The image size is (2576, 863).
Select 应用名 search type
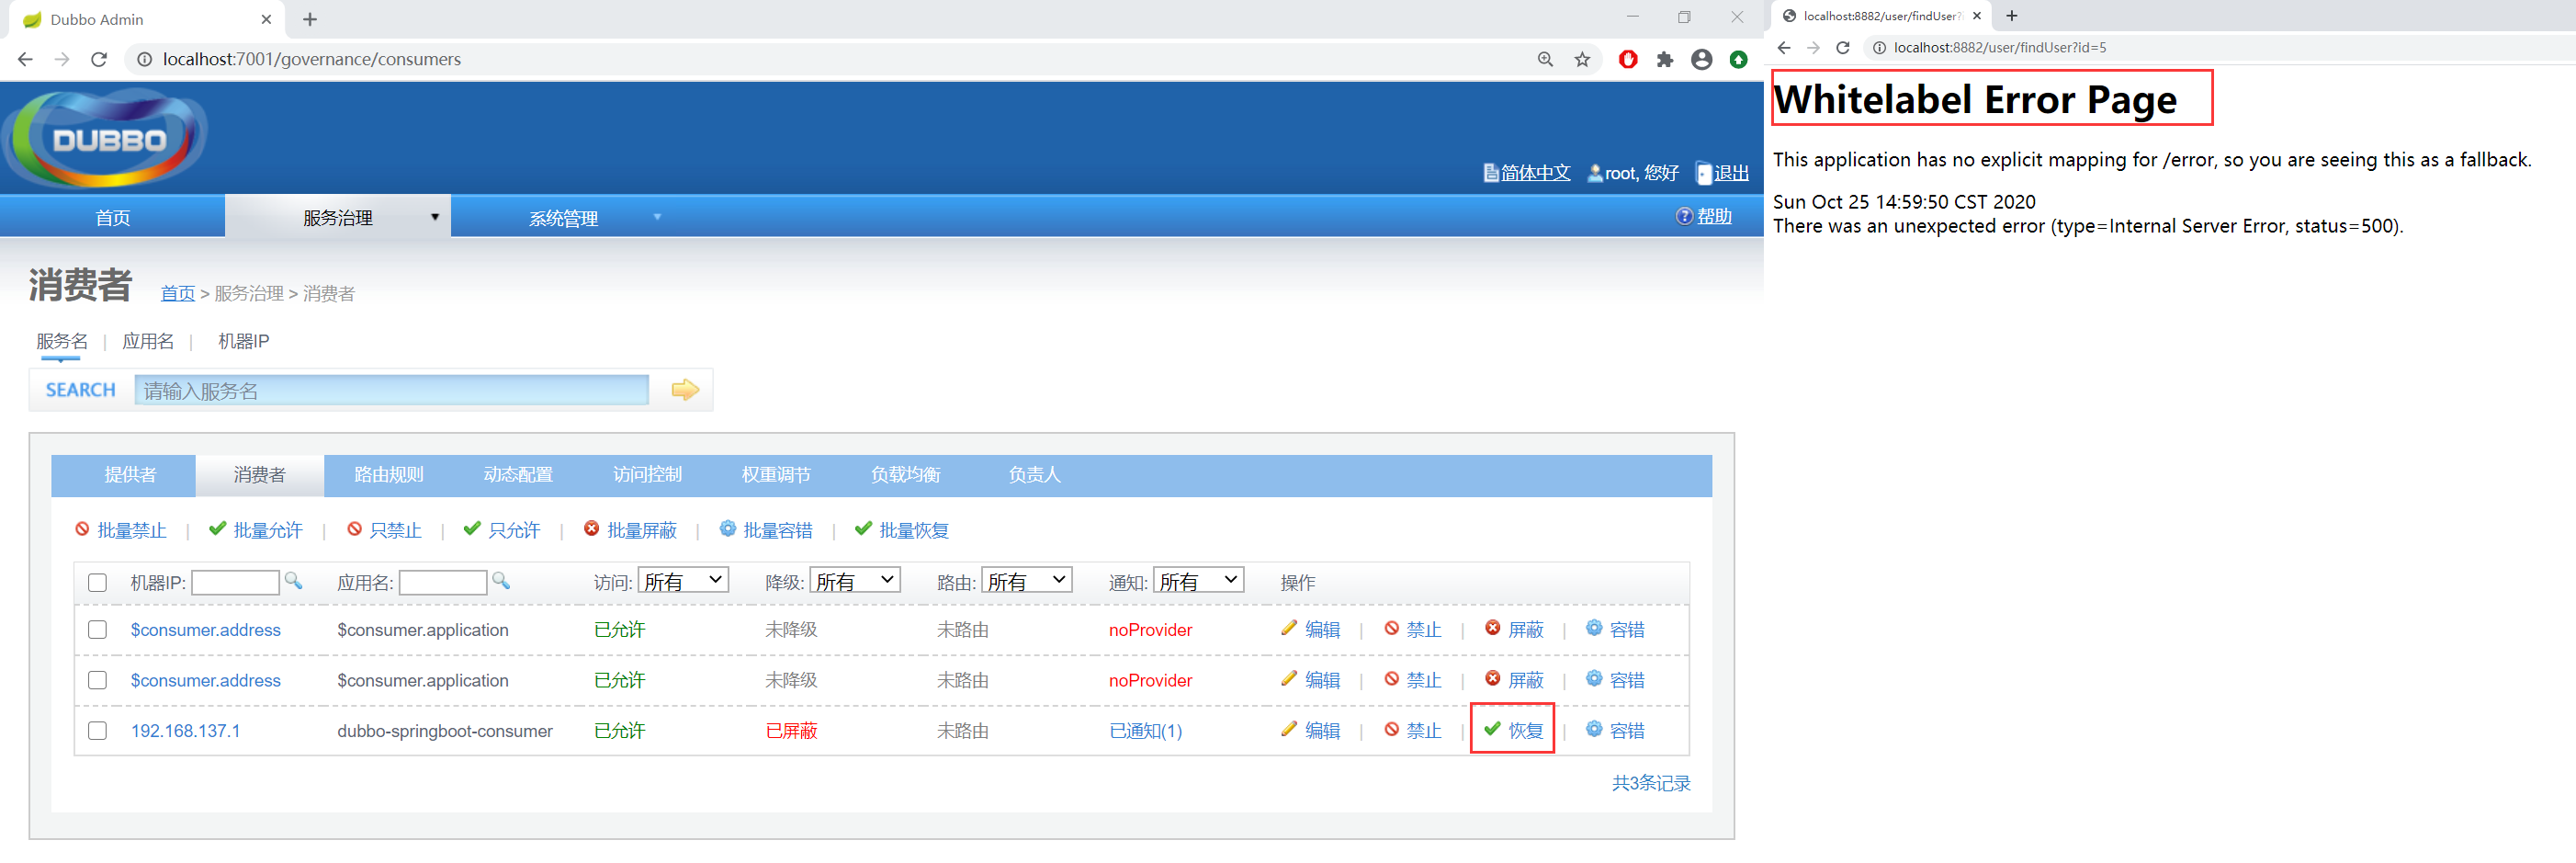click(148, 342)
